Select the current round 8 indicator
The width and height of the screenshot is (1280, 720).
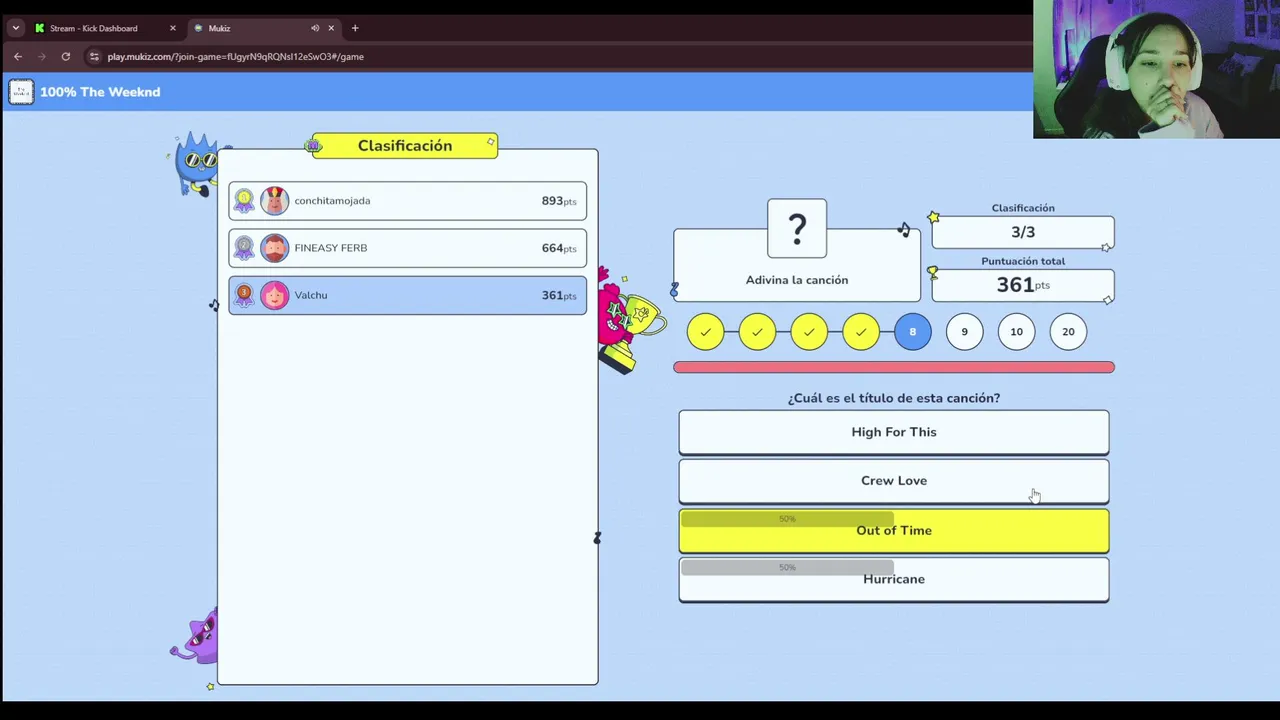point(913,332)
